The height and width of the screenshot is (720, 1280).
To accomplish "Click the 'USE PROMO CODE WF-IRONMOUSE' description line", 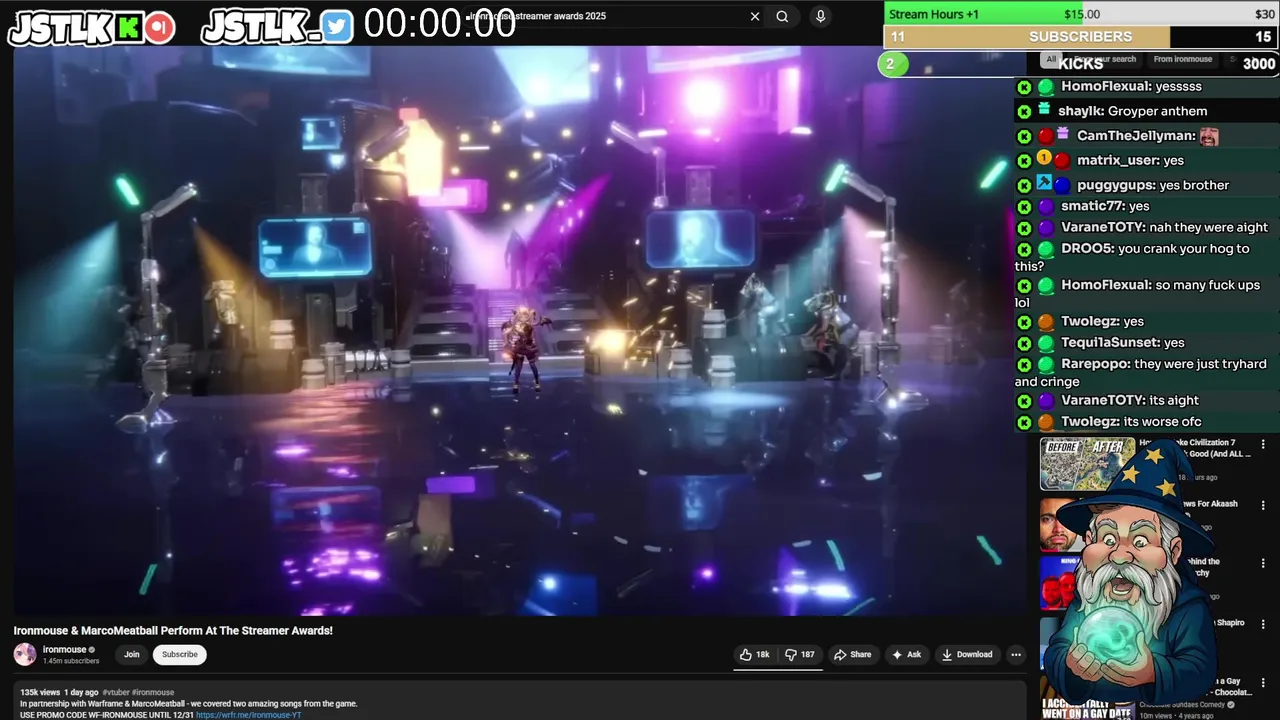I will coord(107,715).
